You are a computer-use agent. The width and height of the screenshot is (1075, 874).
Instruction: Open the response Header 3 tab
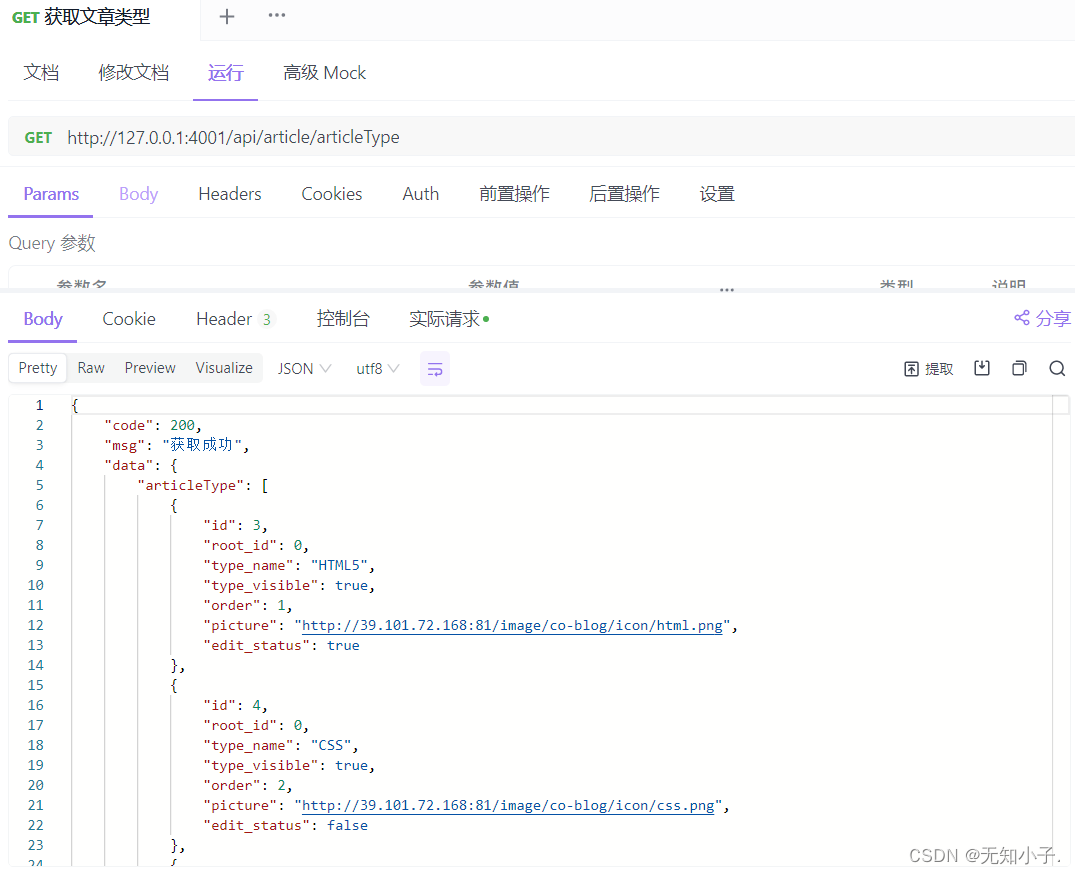[x=234, y=319]
